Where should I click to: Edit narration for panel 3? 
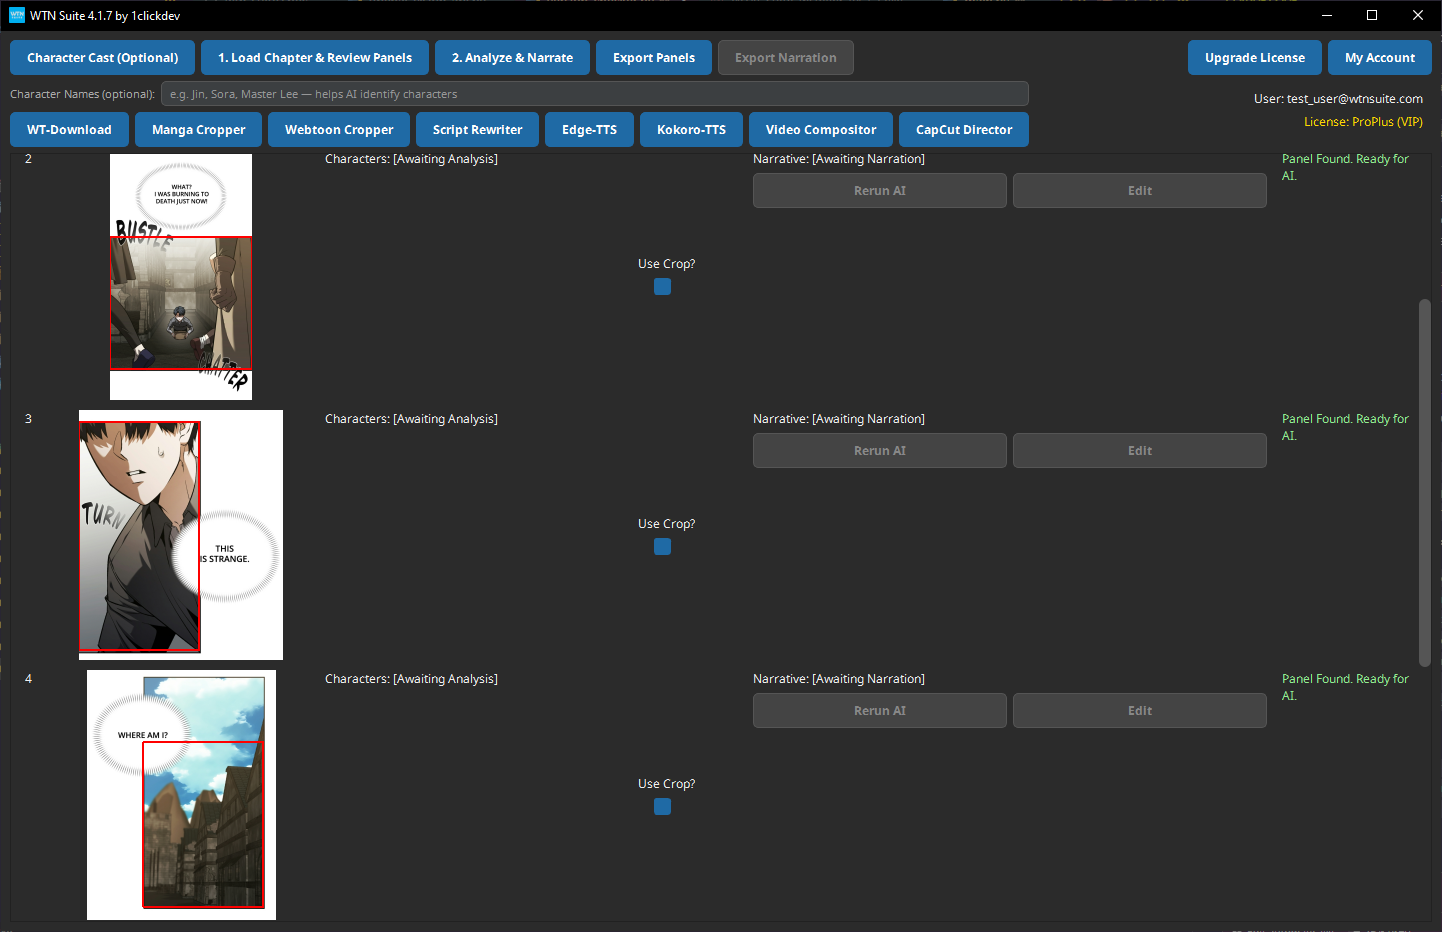click(1139, 450)
